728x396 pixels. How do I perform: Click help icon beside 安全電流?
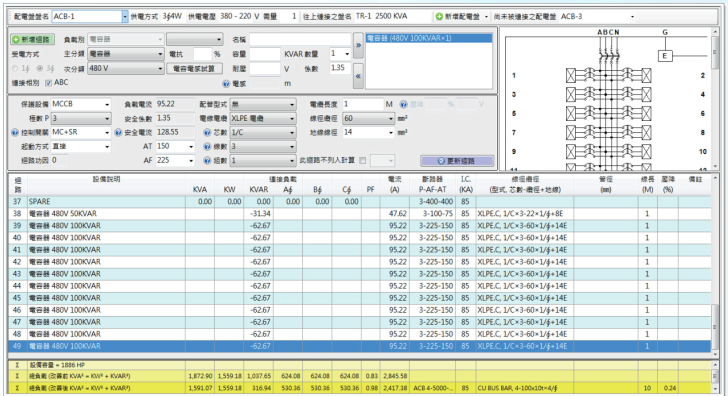click(118, 133)
